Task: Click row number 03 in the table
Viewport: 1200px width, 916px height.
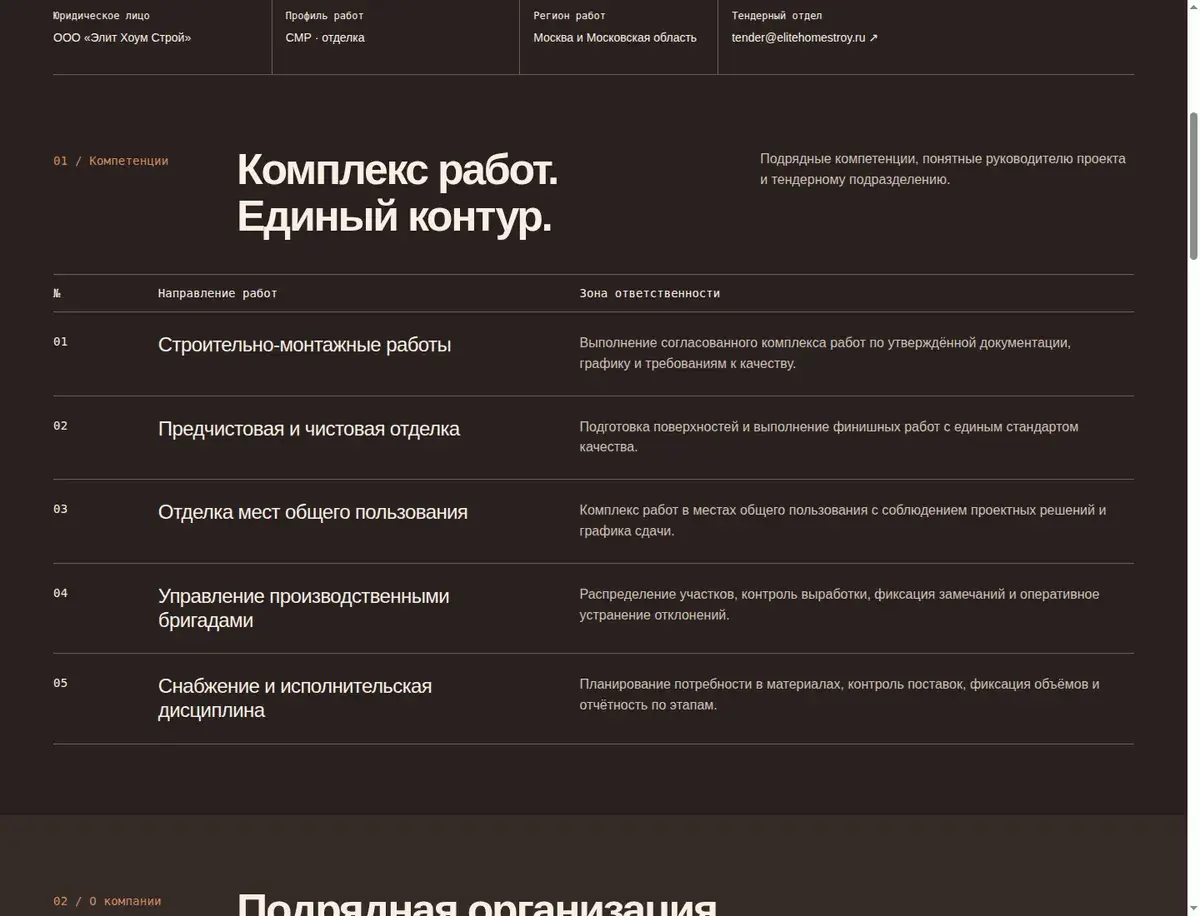Action: (x=60, y=509)
